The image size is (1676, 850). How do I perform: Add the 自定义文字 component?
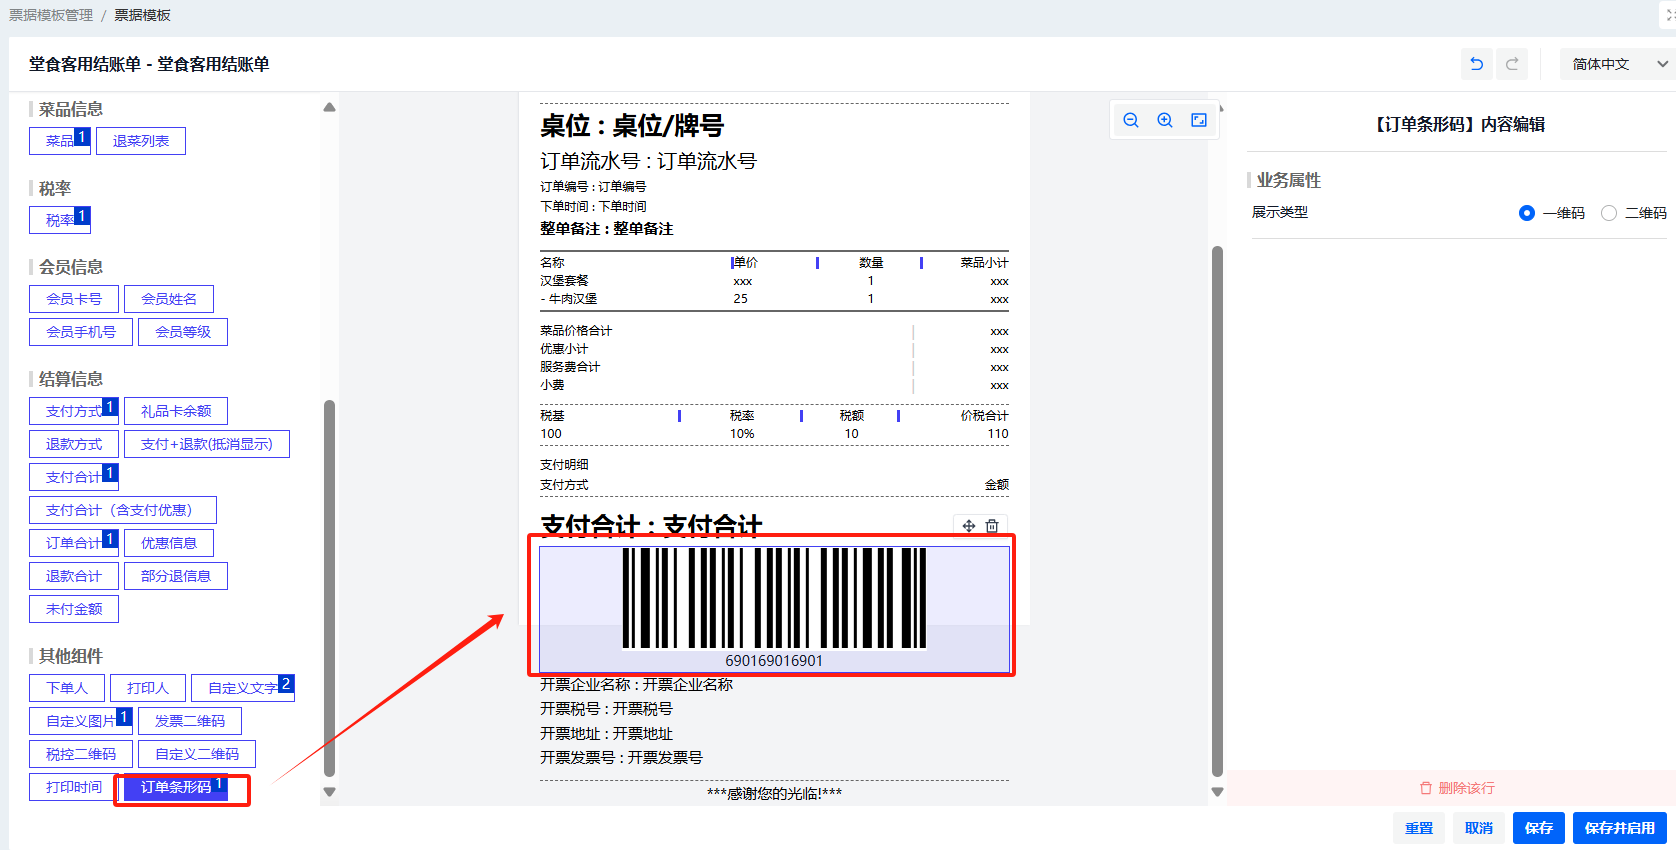click(243, 688)
